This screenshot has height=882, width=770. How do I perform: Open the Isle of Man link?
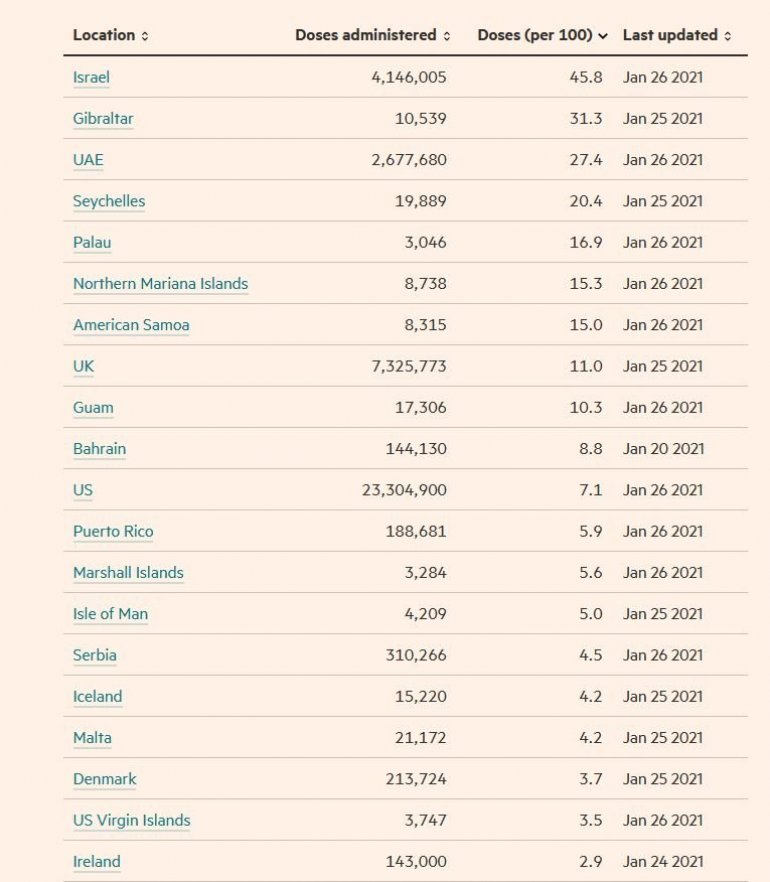click(x=110, y=614)
